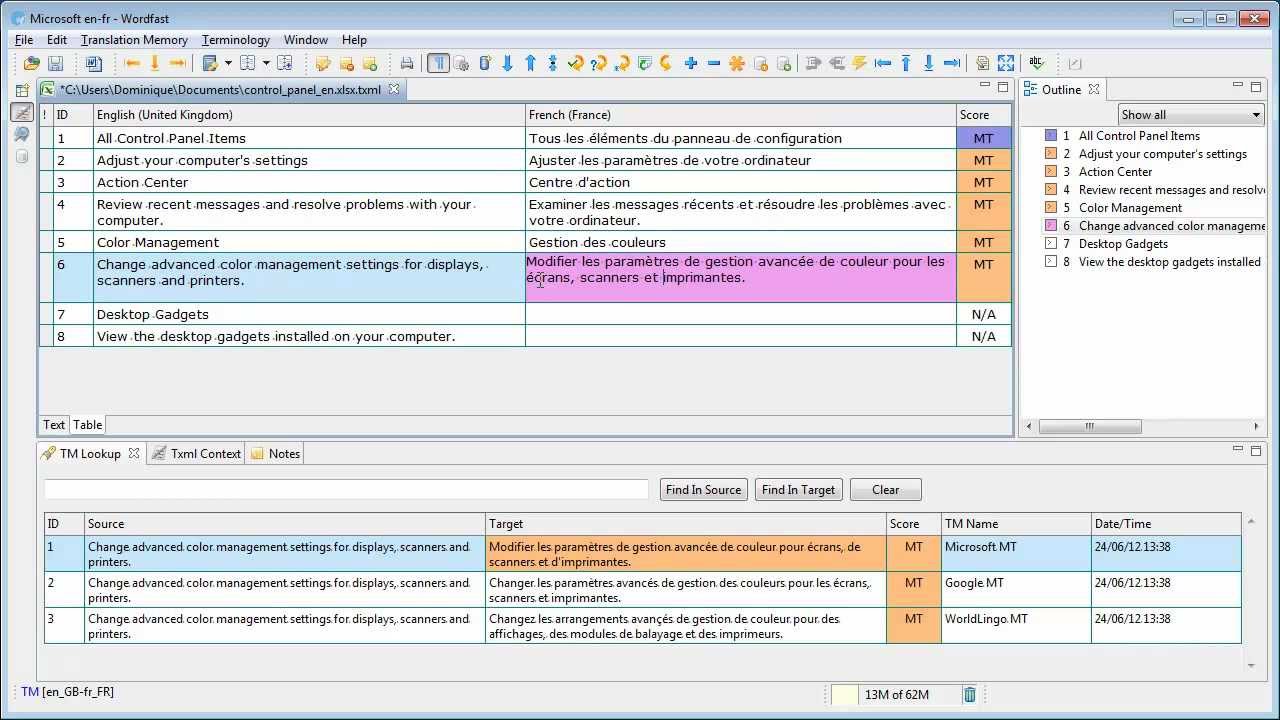This screenshot has width=1280, height=720.
Task: Click the Word document icon
Action: tap(94, 63)
